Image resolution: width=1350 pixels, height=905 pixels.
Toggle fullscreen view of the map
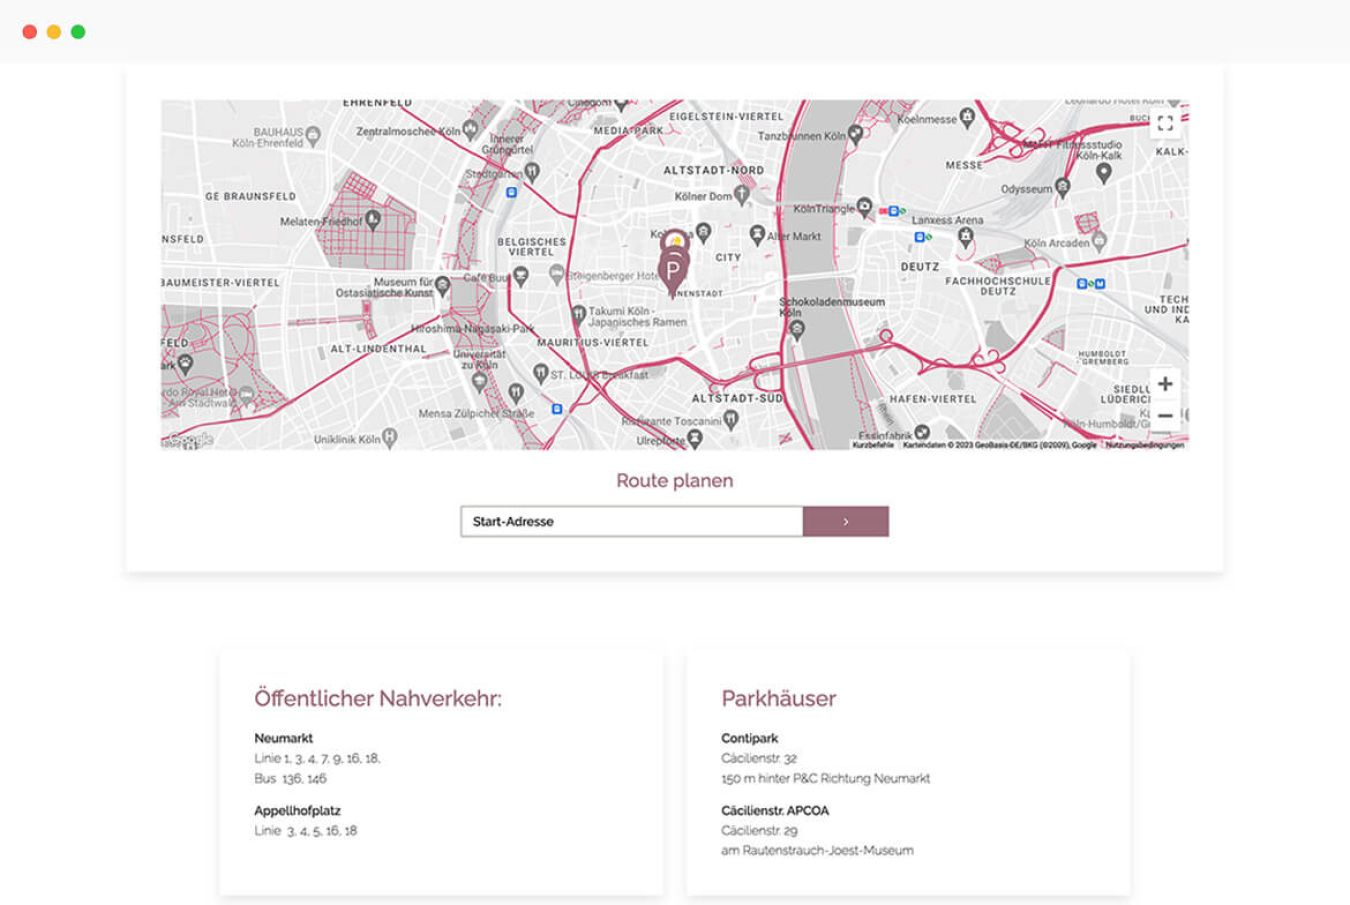coord(1165,124)
